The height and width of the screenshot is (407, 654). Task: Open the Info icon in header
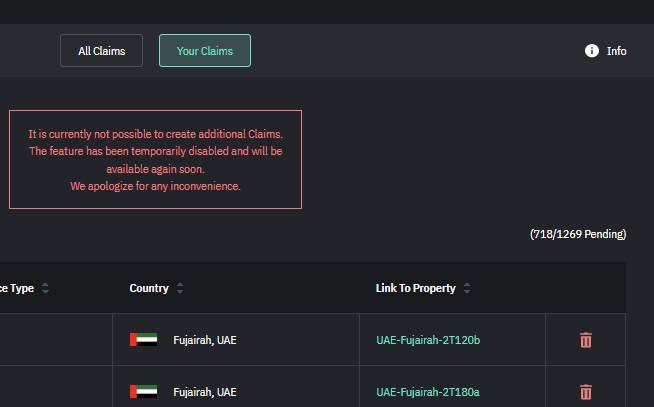(591, 50)
